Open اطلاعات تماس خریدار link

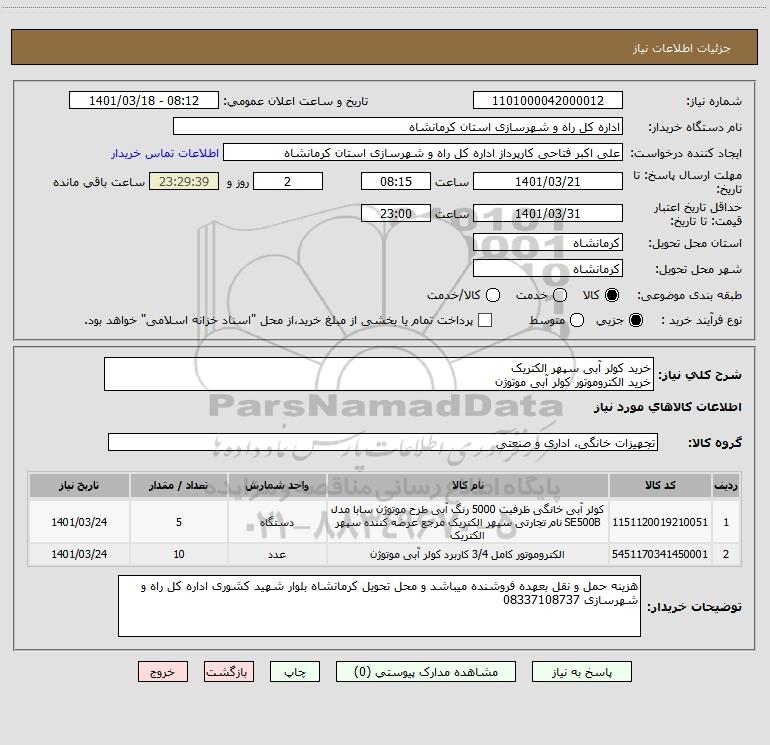[165, 153]
